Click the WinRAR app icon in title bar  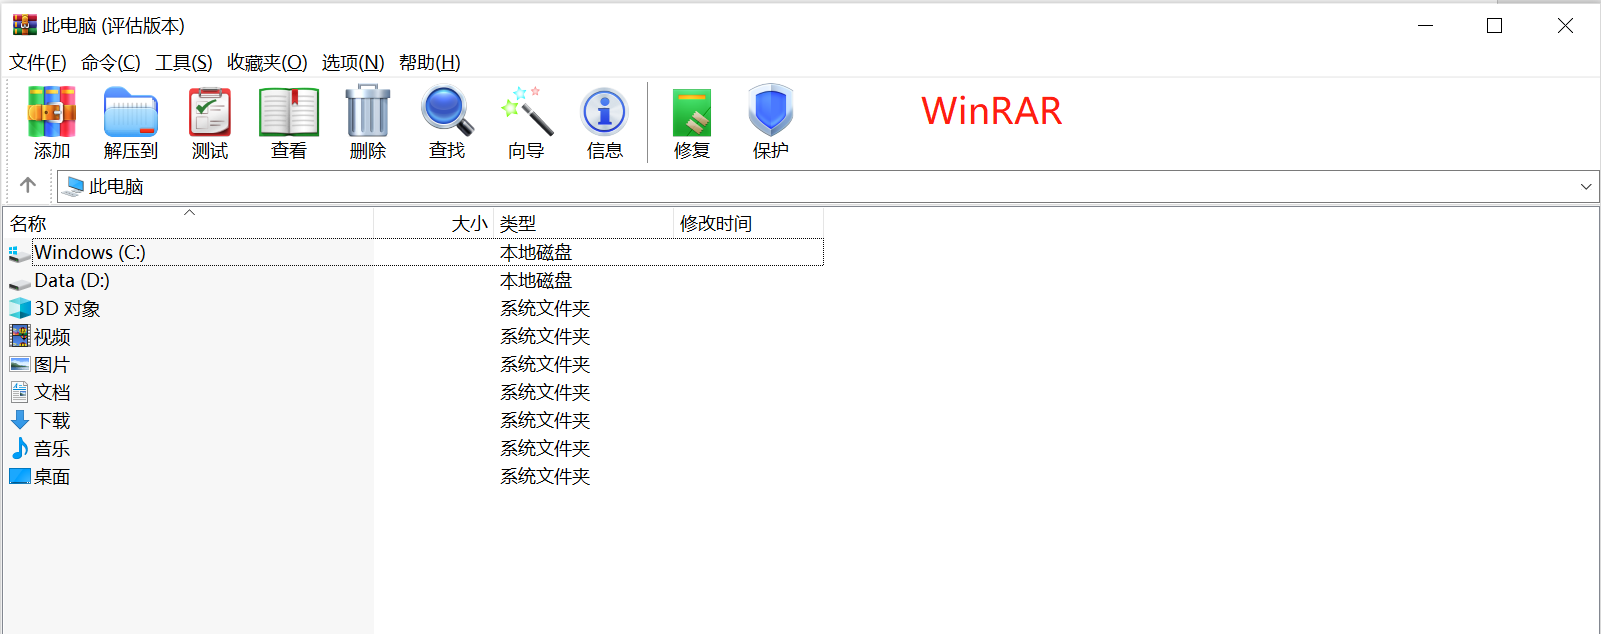[24, 25]
